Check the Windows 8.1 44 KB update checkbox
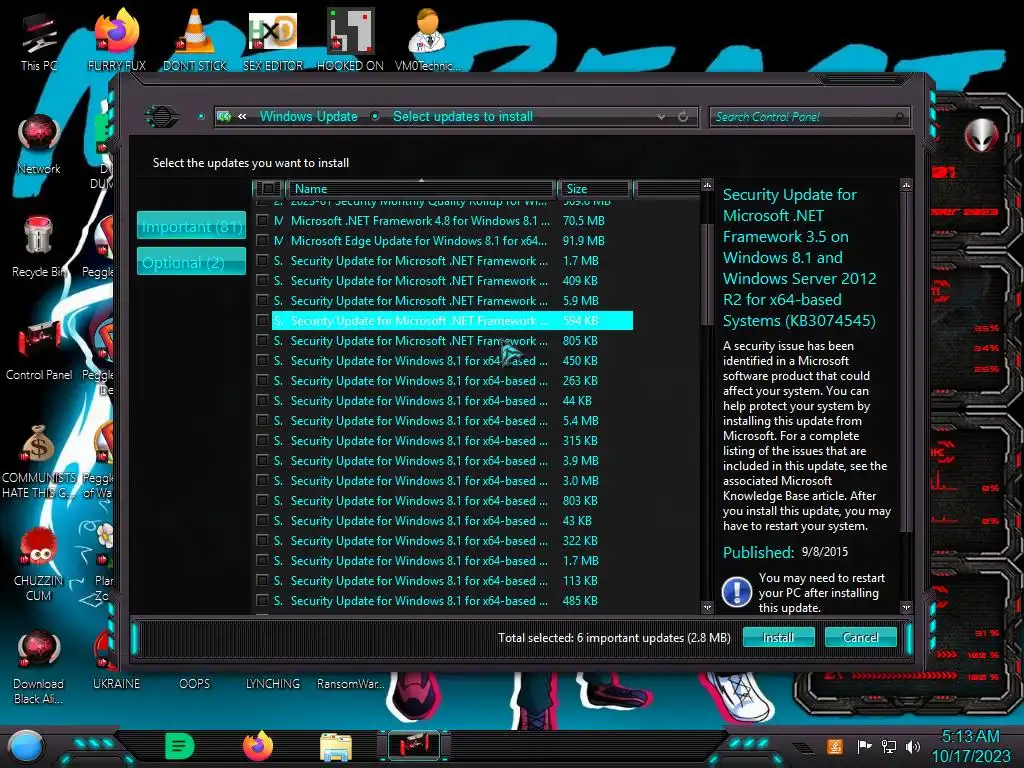Viewport: 1024px width, 768px height. tap(262, 401)
